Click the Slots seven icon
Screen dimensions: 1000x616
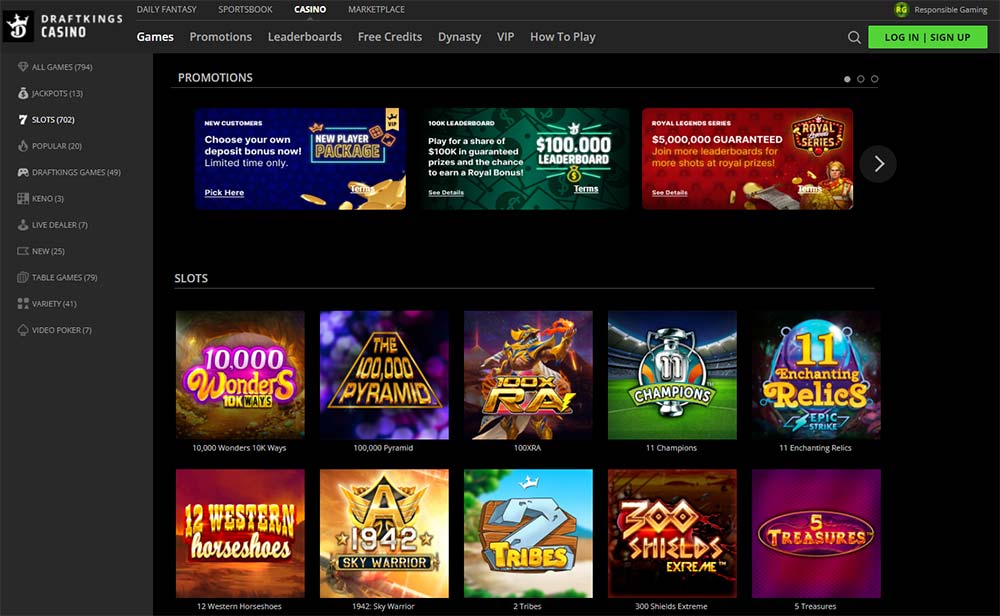[x=23, y=119]
